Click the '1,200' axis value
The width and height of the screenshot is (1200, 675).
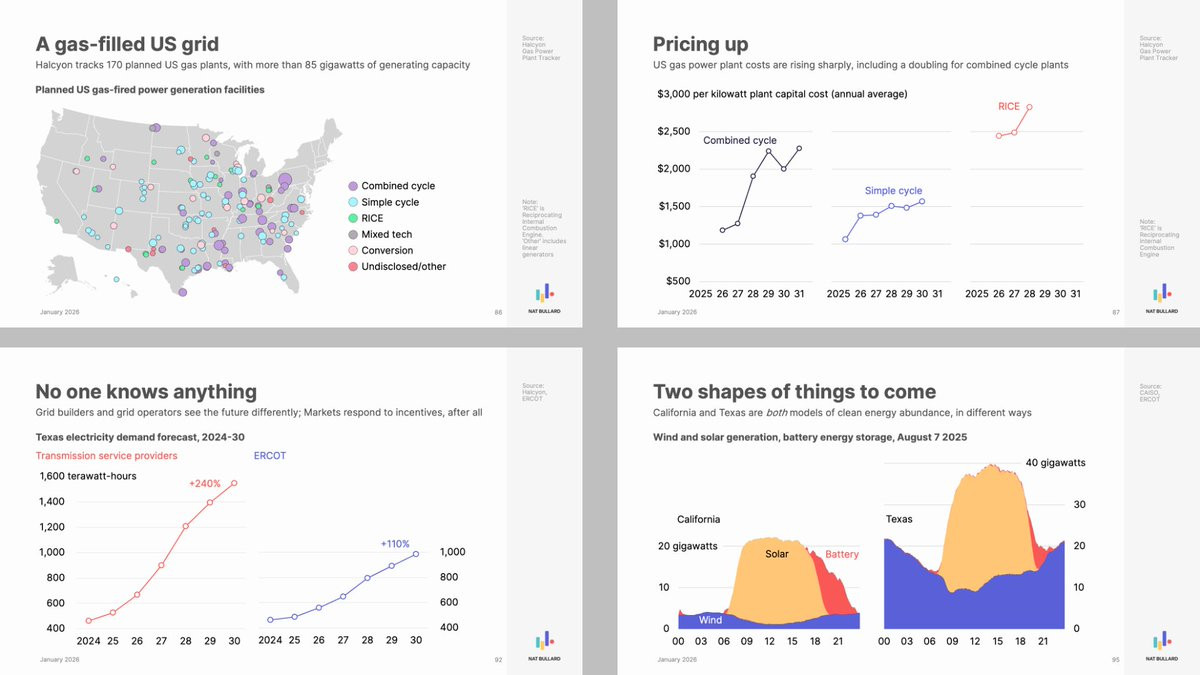click(x=52, y=527)
